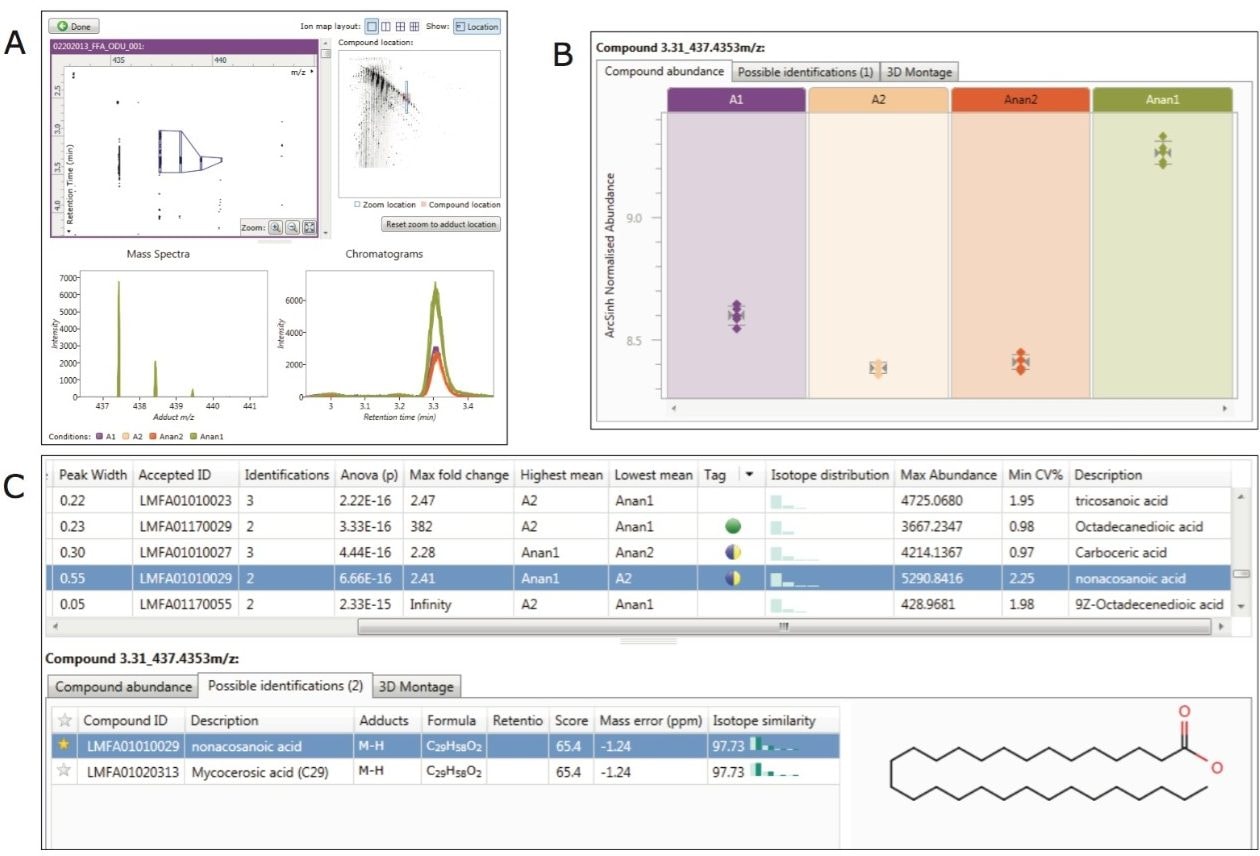Image resolution: width=1260 pixels, height=856 pixels.
Task: Switch to the 3D Montage tab in panel B
Action: pos(919,72)
